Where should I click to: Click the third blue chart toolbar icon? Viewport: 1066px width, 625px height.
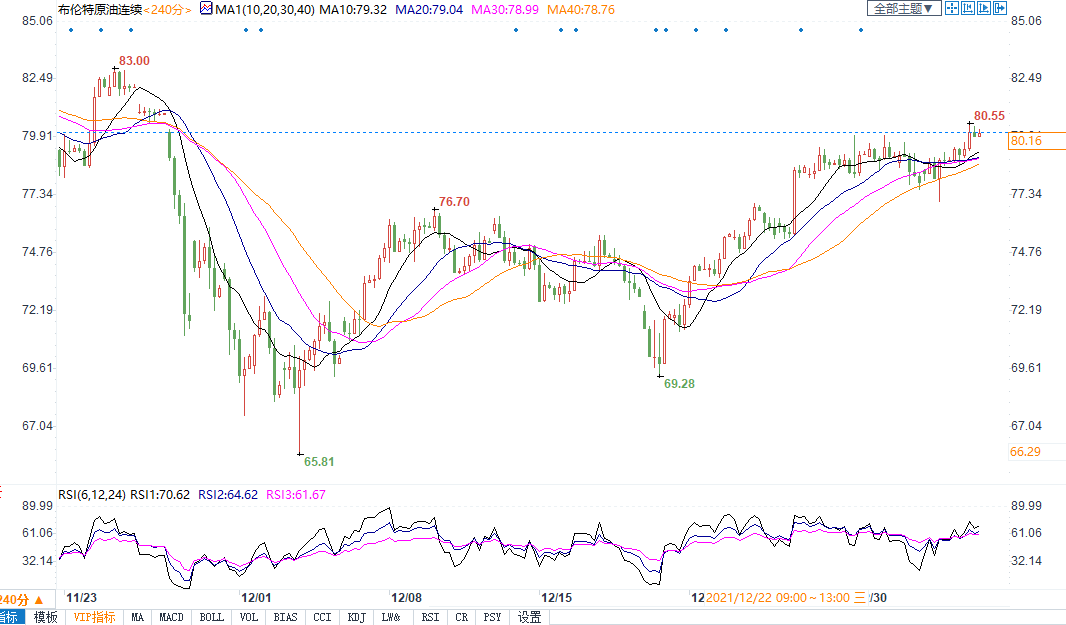click(984, 8)
